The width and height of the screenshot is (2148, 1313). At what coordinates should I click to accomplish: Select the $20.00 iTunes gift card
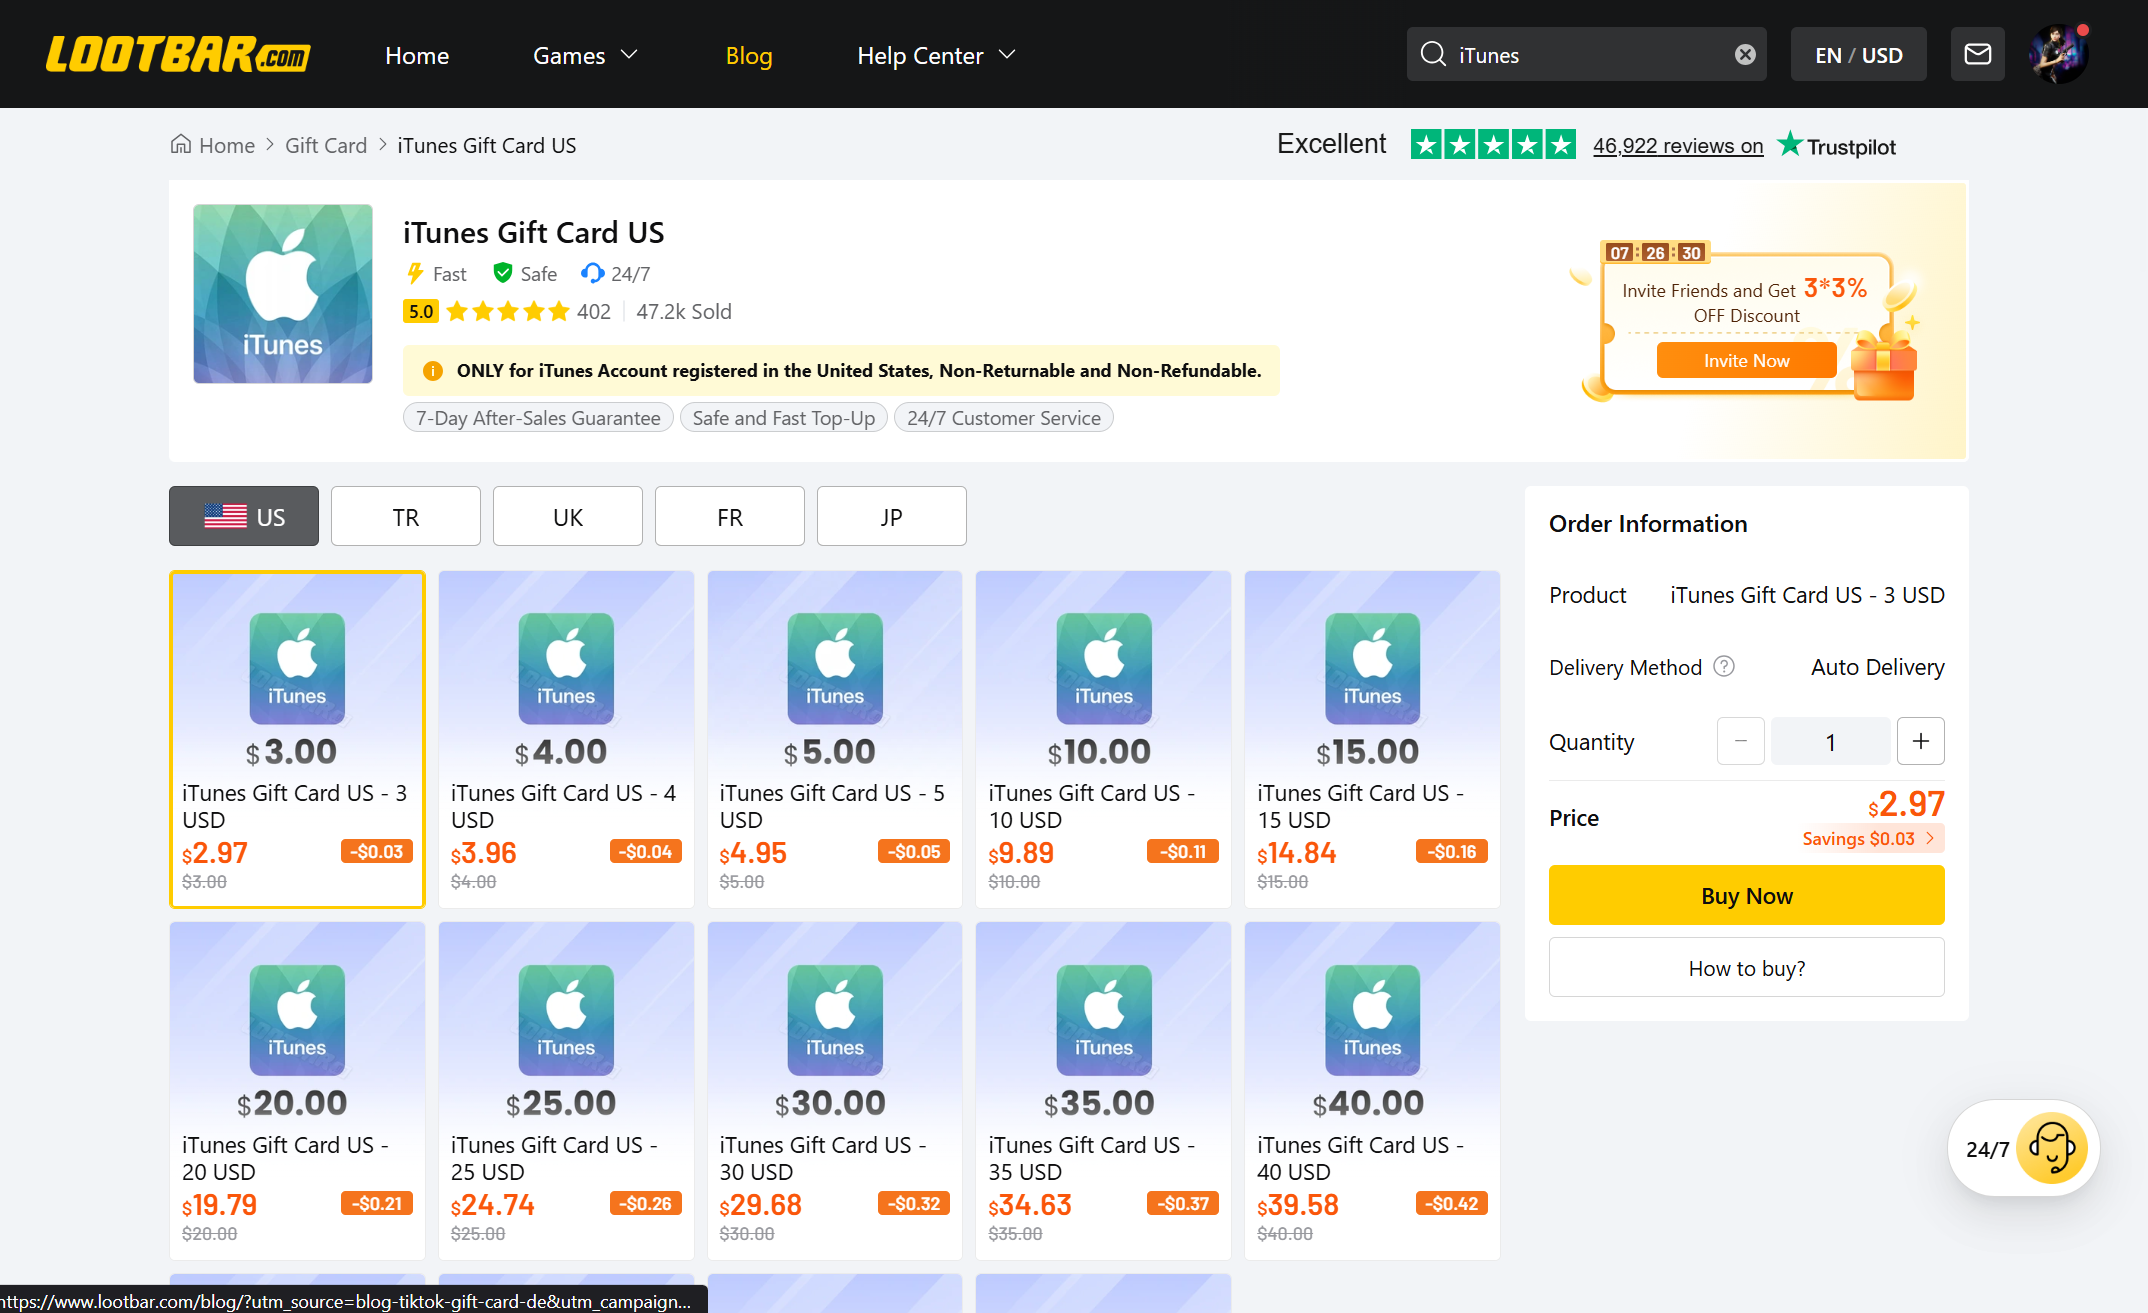click(297, 1091)
